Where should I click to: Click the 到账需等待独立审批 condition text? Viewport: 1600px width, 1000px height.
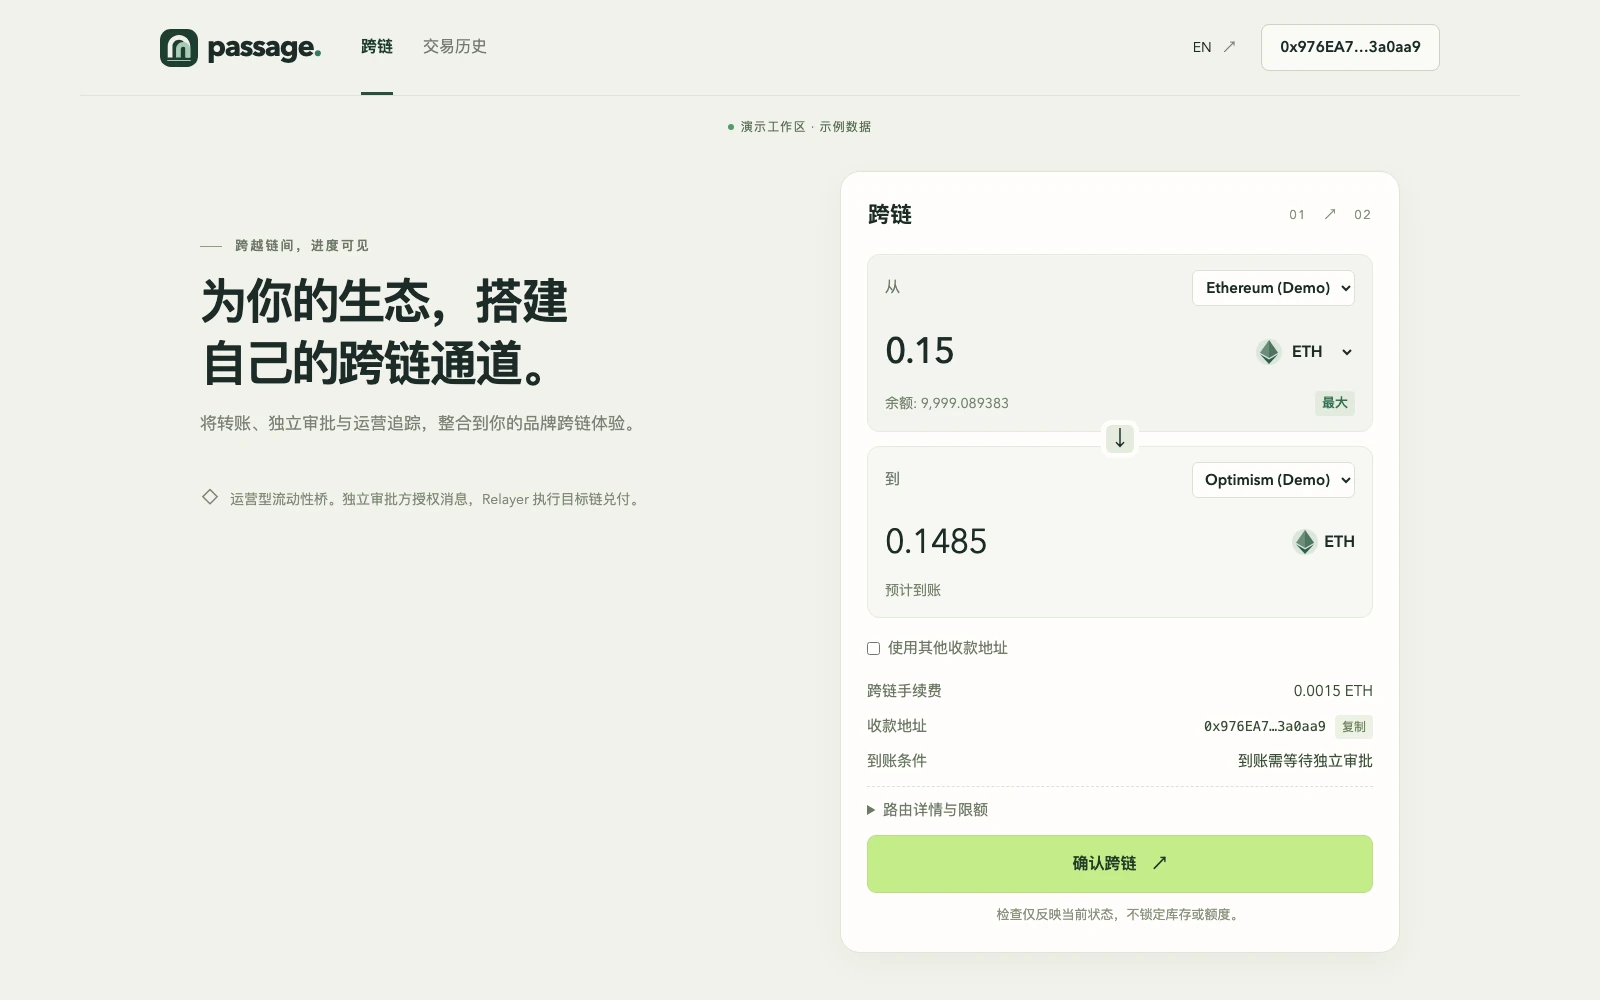(1305, 761)
